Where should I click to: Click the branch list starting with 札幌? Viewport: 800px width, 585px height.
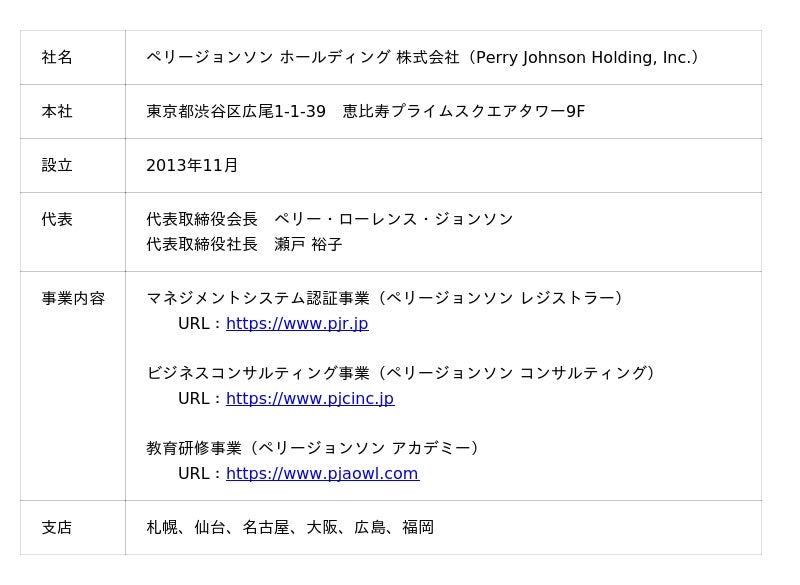(x=290, y=528)
